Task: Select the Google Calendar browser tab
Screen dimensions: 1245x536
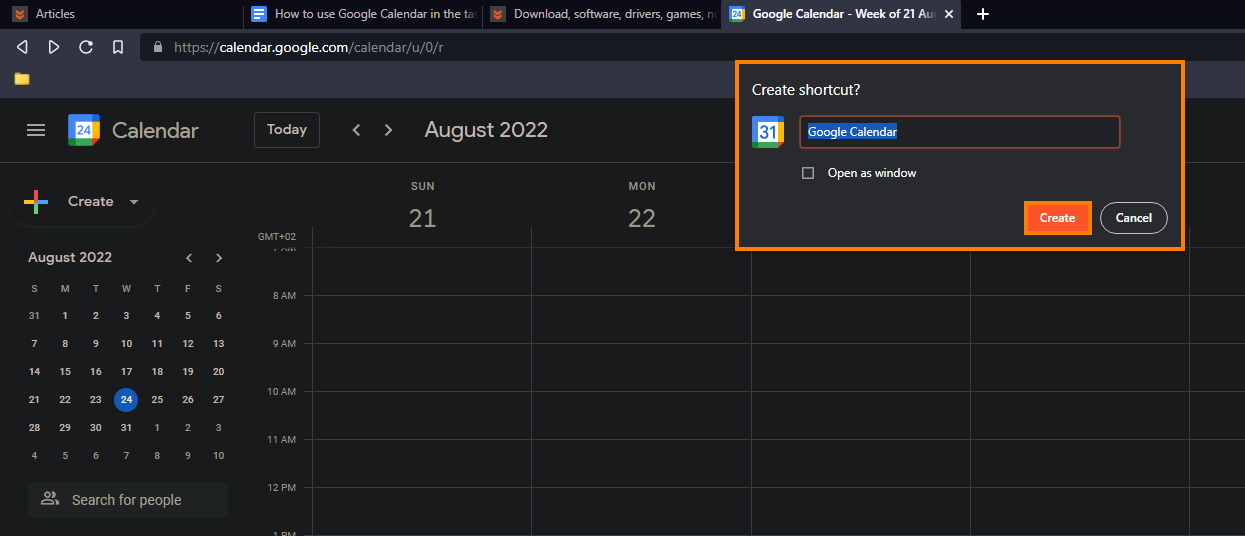Action: coord(840,14)
